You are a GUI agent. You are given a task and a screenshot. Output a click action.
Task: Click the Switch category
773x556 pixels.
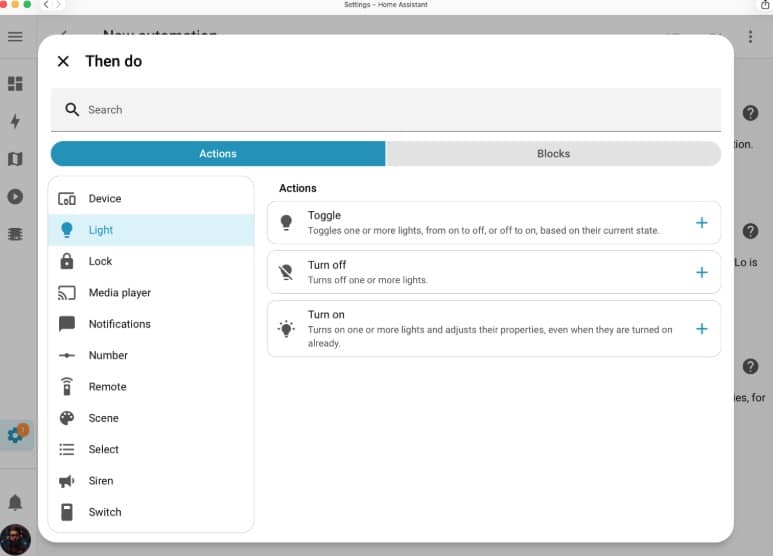(x=104, y=512)
